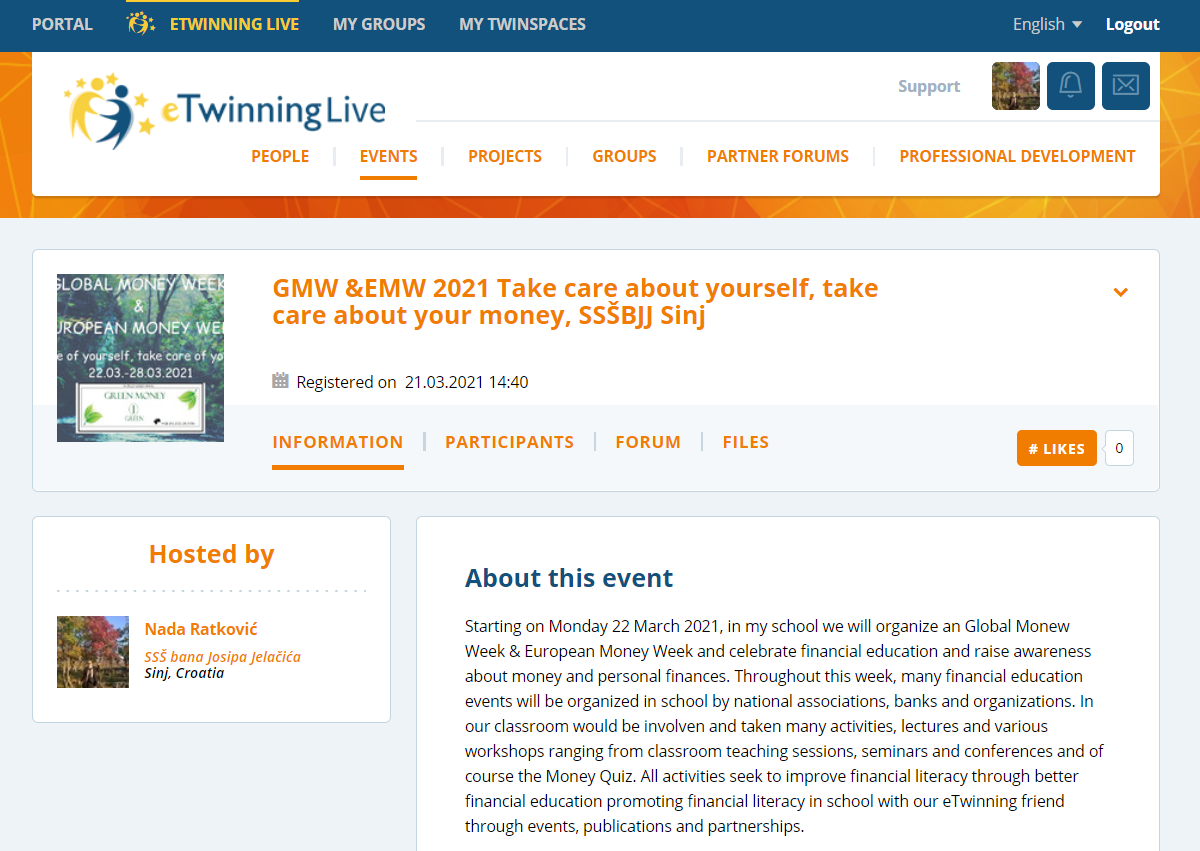Navigate to EVENTS section

point(388,156)
